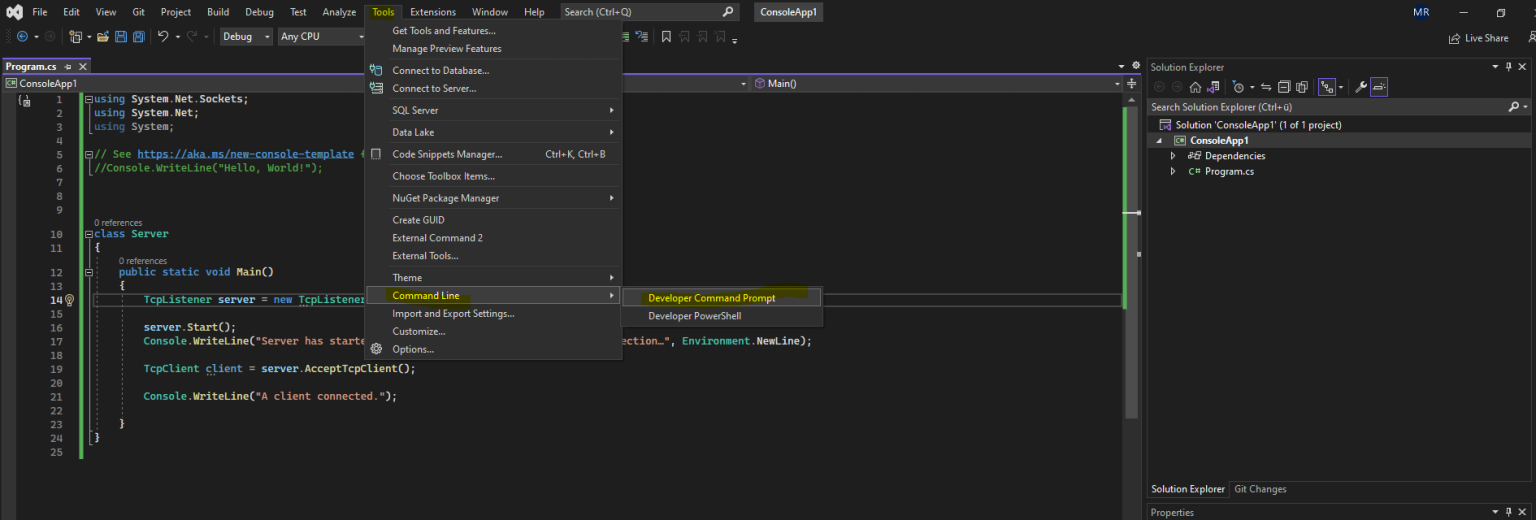1536x520 pixels.
Task: Click the Open File folder icon
Action: (103, 37)
